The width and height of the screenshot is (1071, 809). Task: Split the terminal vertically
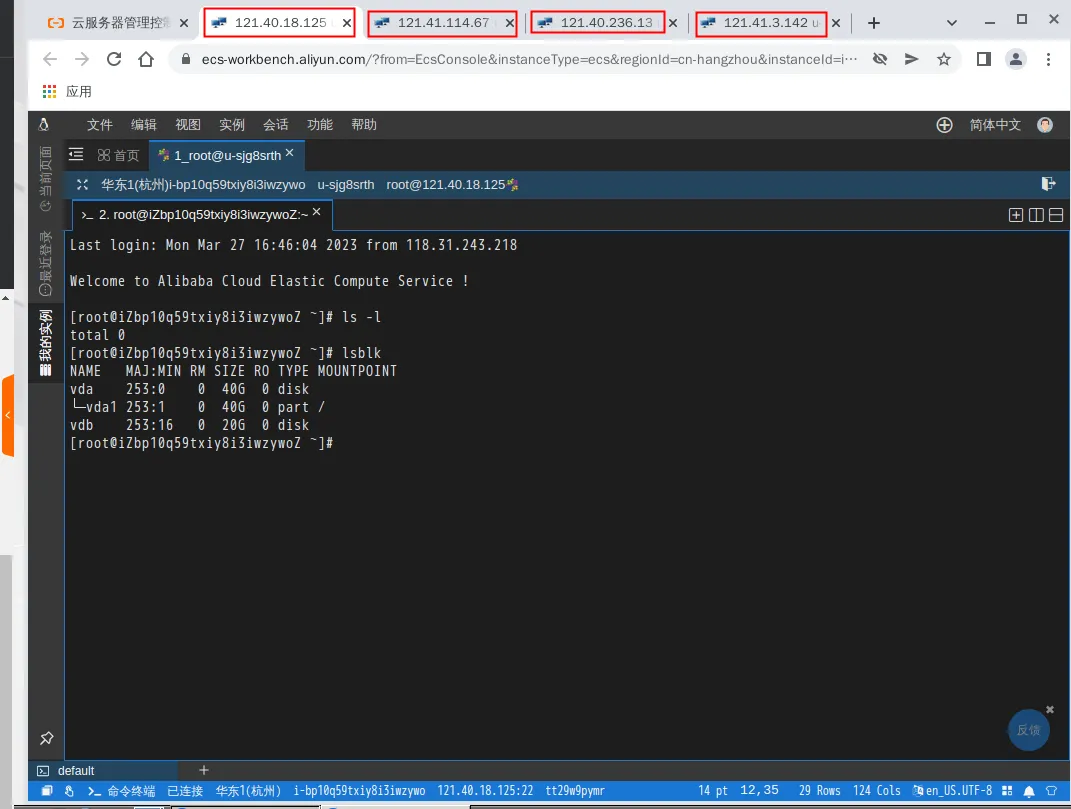[1035, 215]
